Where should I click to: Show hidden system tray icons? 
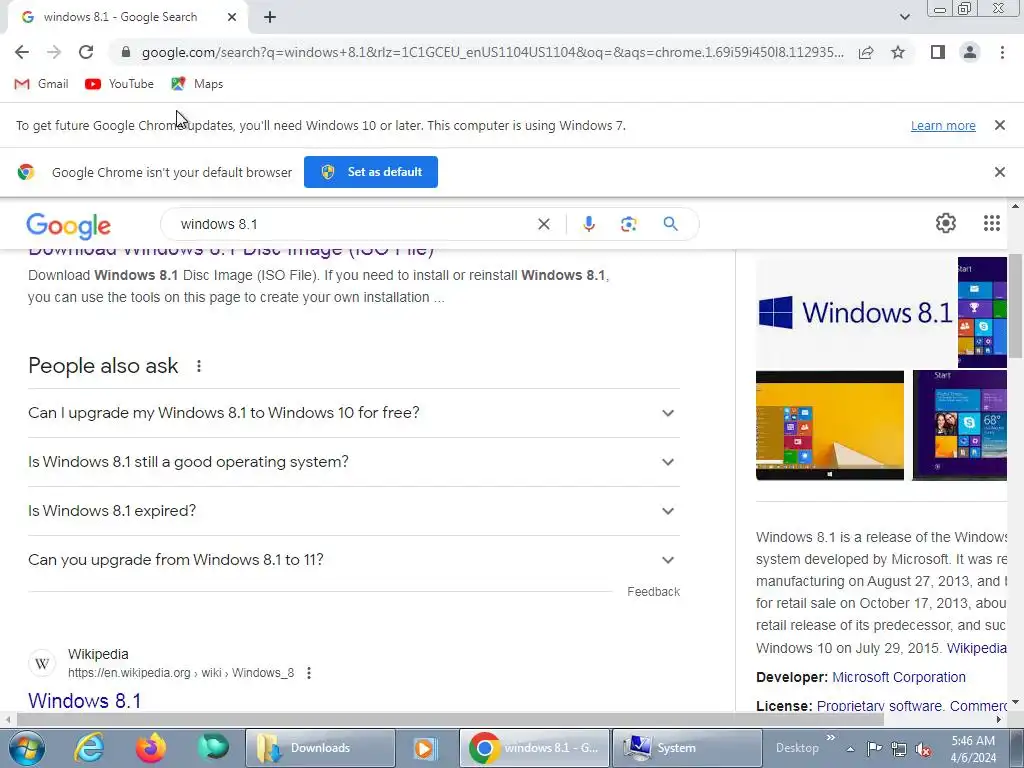(x=850, y=749)
